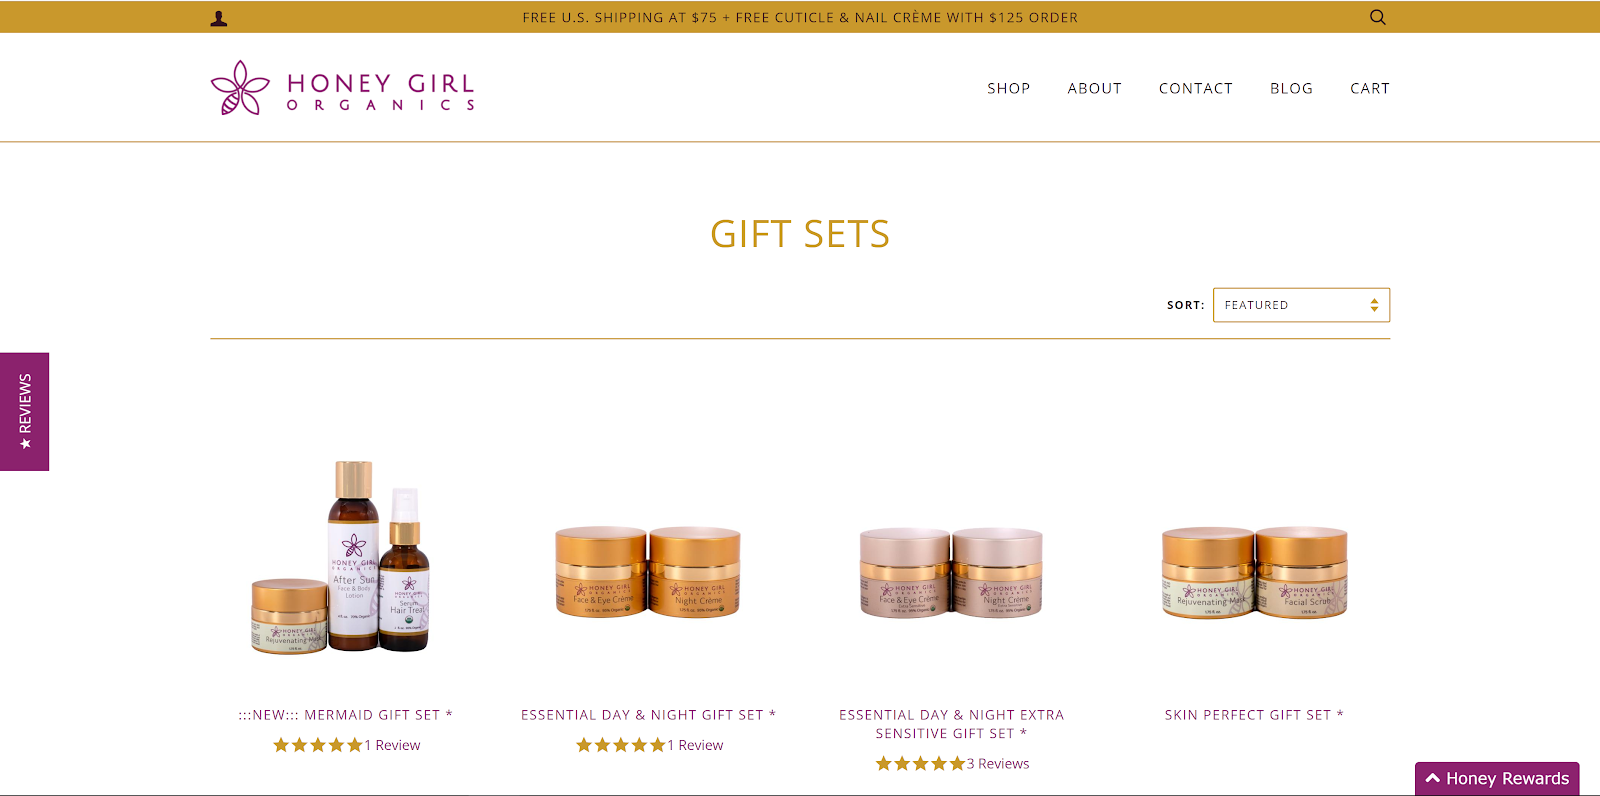The image size is (1600, 796).
Task: Visit the Blog page
Action: tap(1291, 88)
